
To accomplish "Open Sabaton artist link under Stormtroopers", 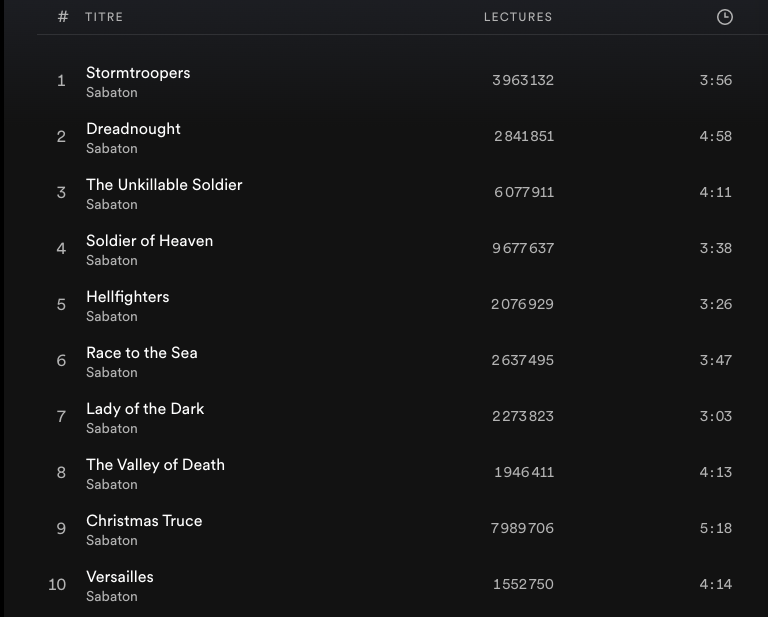I will 112,93.
